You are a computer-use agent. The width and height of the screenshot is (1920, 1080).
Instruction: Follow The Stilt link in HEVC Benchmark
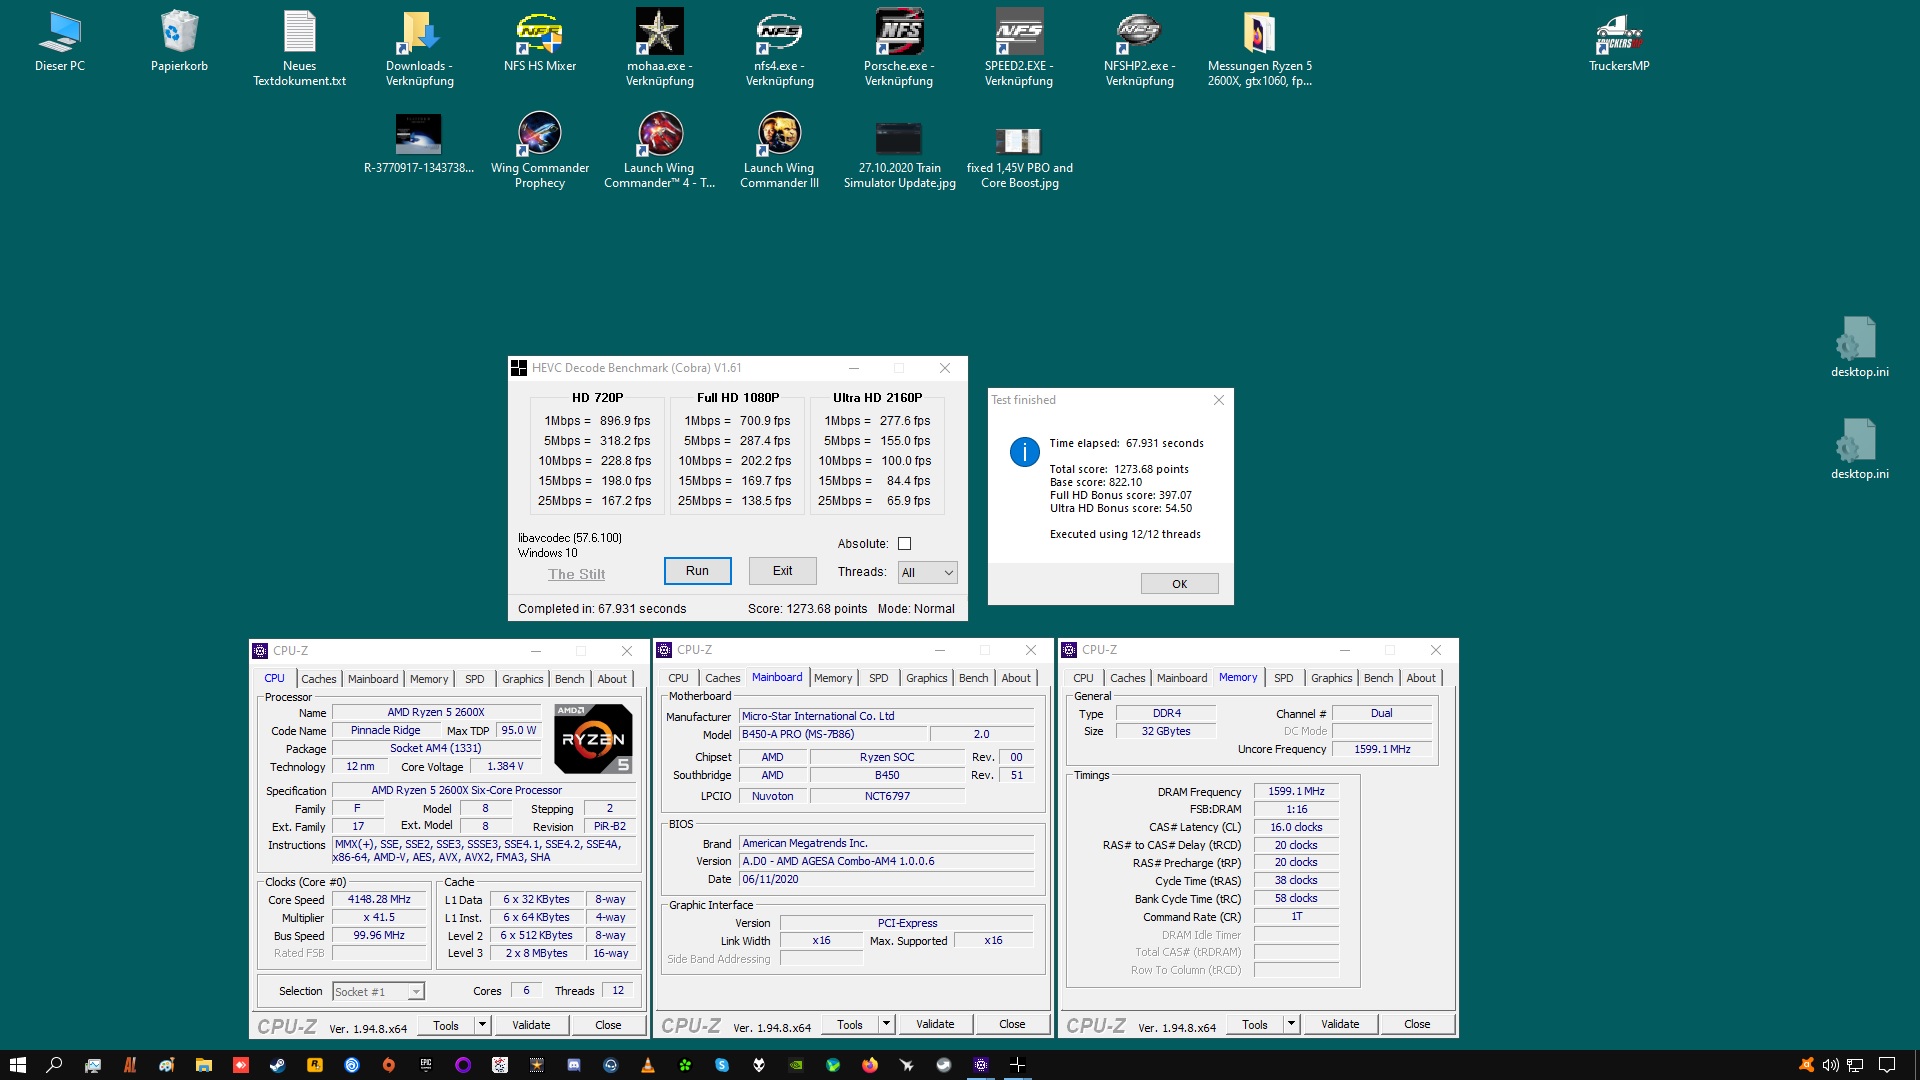pos(576,574)
